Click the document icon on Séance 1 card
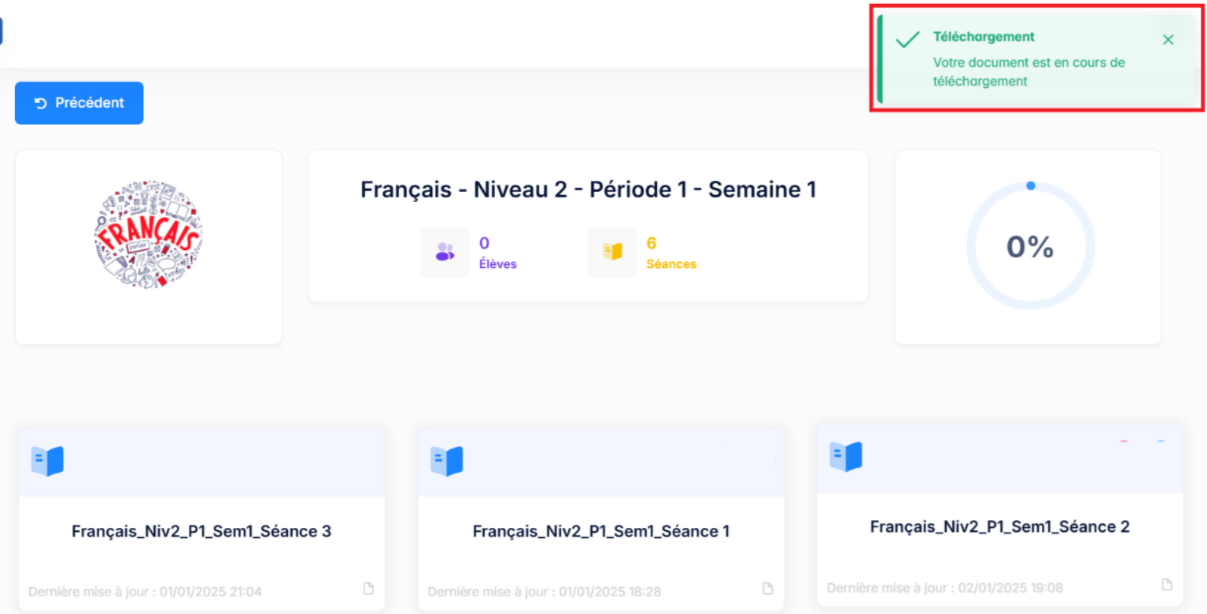The image size is (1207, 614). click(x=768, y=588)
